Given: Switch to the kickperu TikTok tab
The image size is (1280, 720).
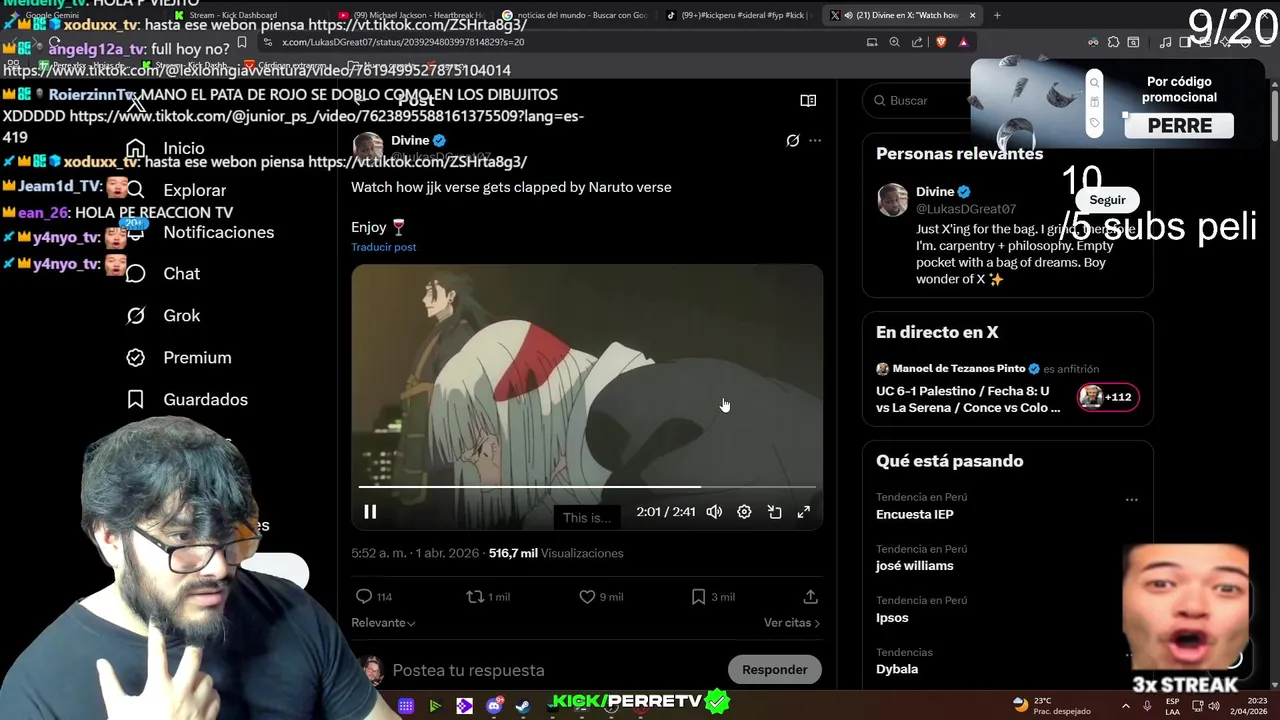Looking at the screenshot, I should click(738, 15).
